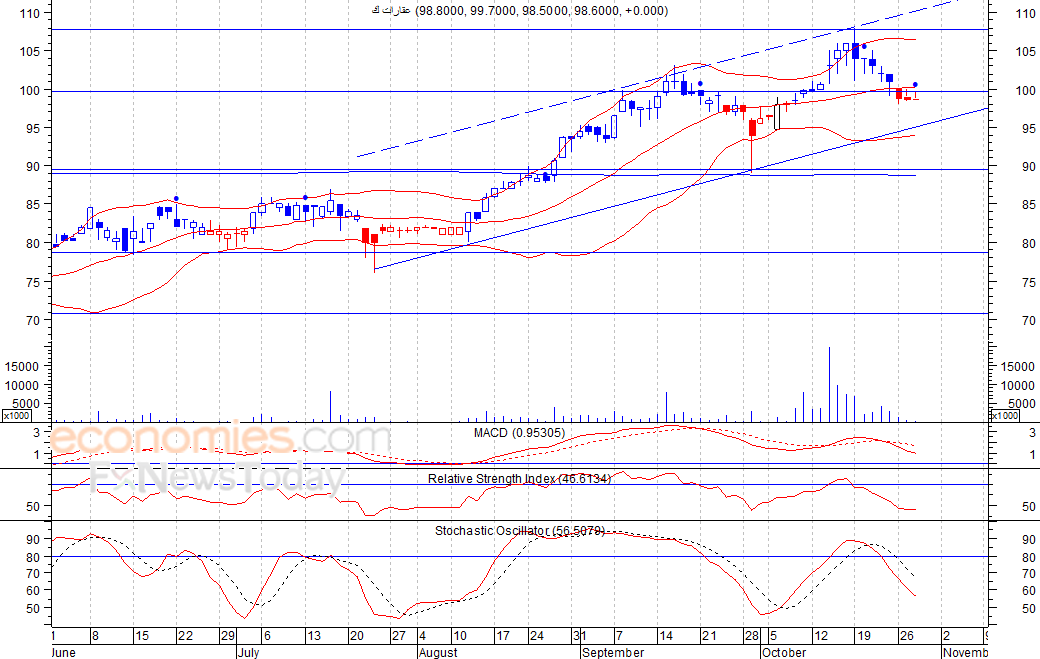The height and width of the screenshot is (659, 1040).
Task: Click the 100 label on the right price axis
Action: (x=1025, y=91)
